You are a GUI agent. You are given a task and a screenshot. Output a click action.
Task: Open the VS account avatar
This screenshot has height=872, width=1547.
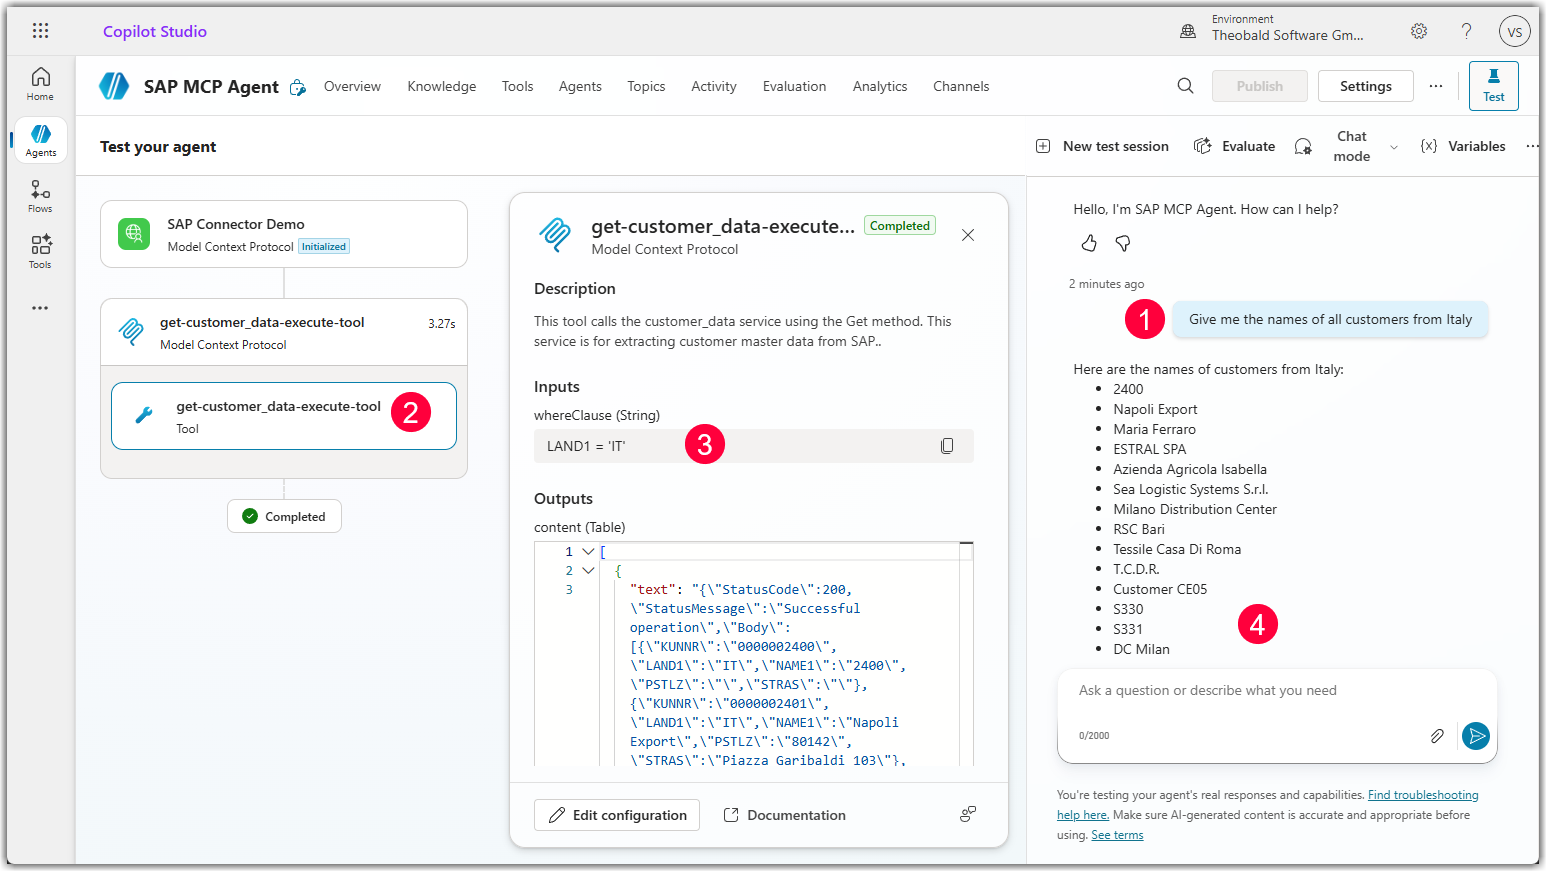pyautogui.click(x=1515, y=31)
